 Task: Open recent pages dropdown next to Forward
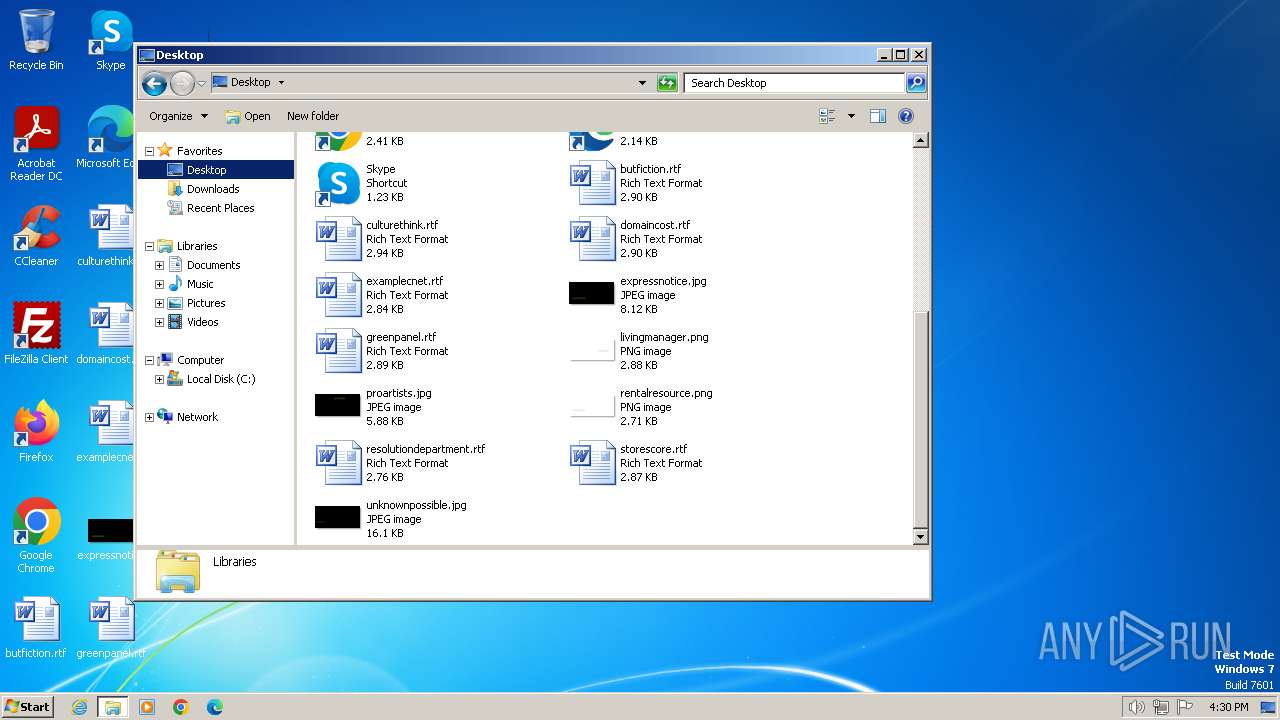coord(202,83)
